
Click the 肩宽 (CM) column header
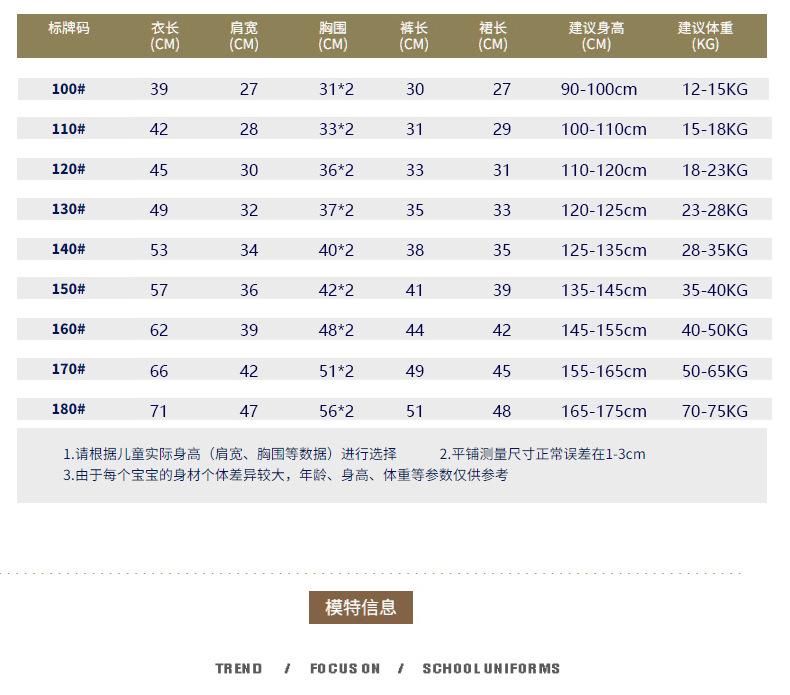(x=244, y=36)
